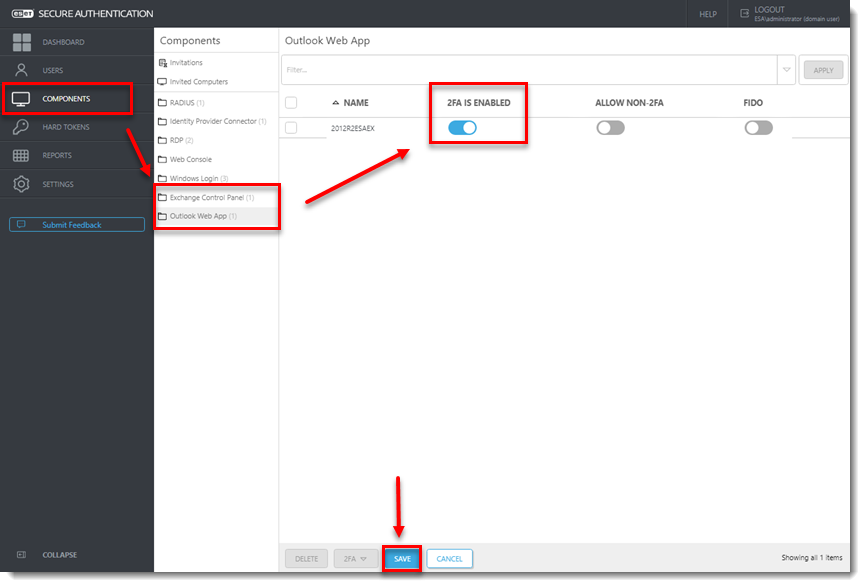Click the Collapse sidebar icon
Screen dimensions: 865x587
tap(22, 554)
